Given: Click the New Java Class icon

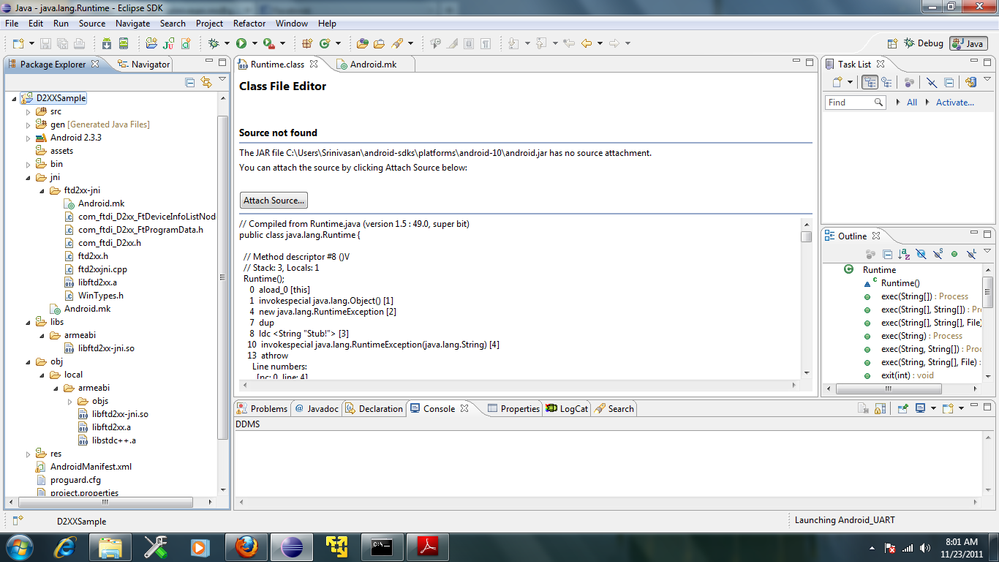Looking at the screenshot, I should (324, 43).
